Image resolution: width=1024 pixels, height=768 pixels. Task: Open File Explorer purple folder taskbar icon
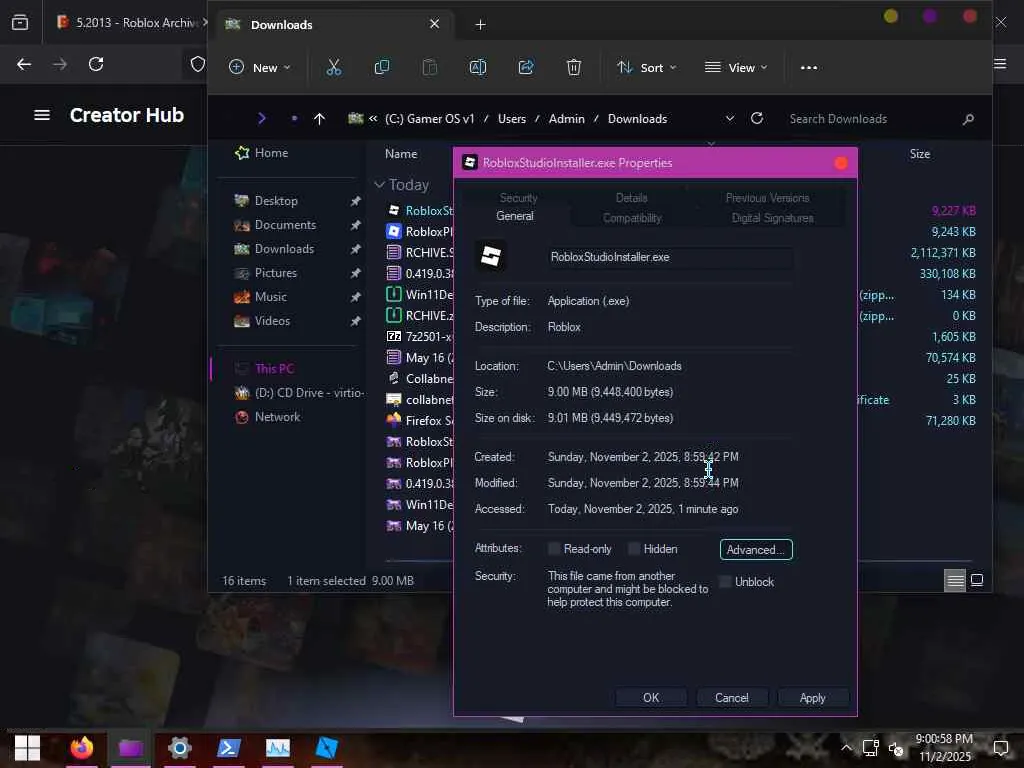pyautogui.click(x=131, y=748)
